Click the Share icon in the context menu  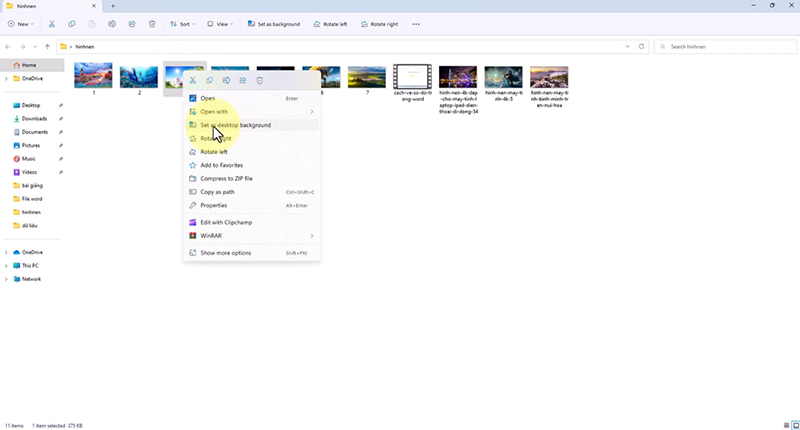243,80
